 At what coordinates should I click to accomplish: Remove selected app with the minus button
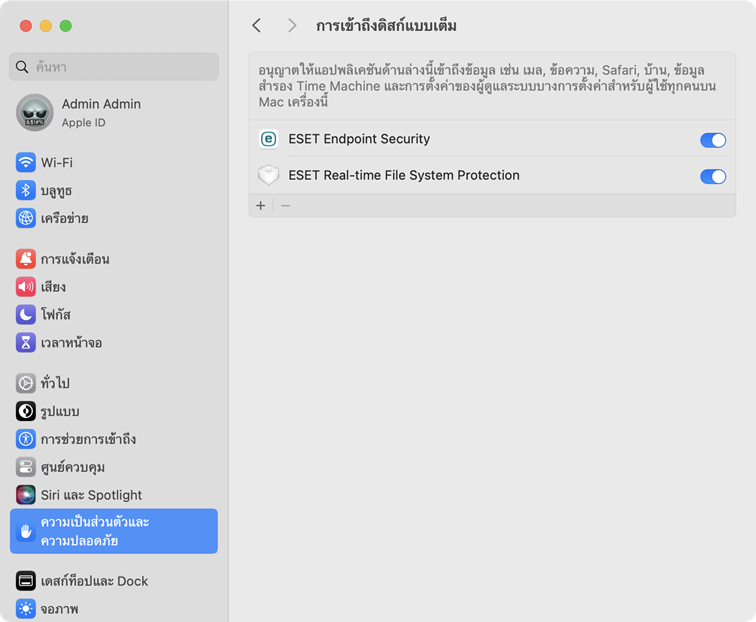pyautogui.click(x=285, y=206)
